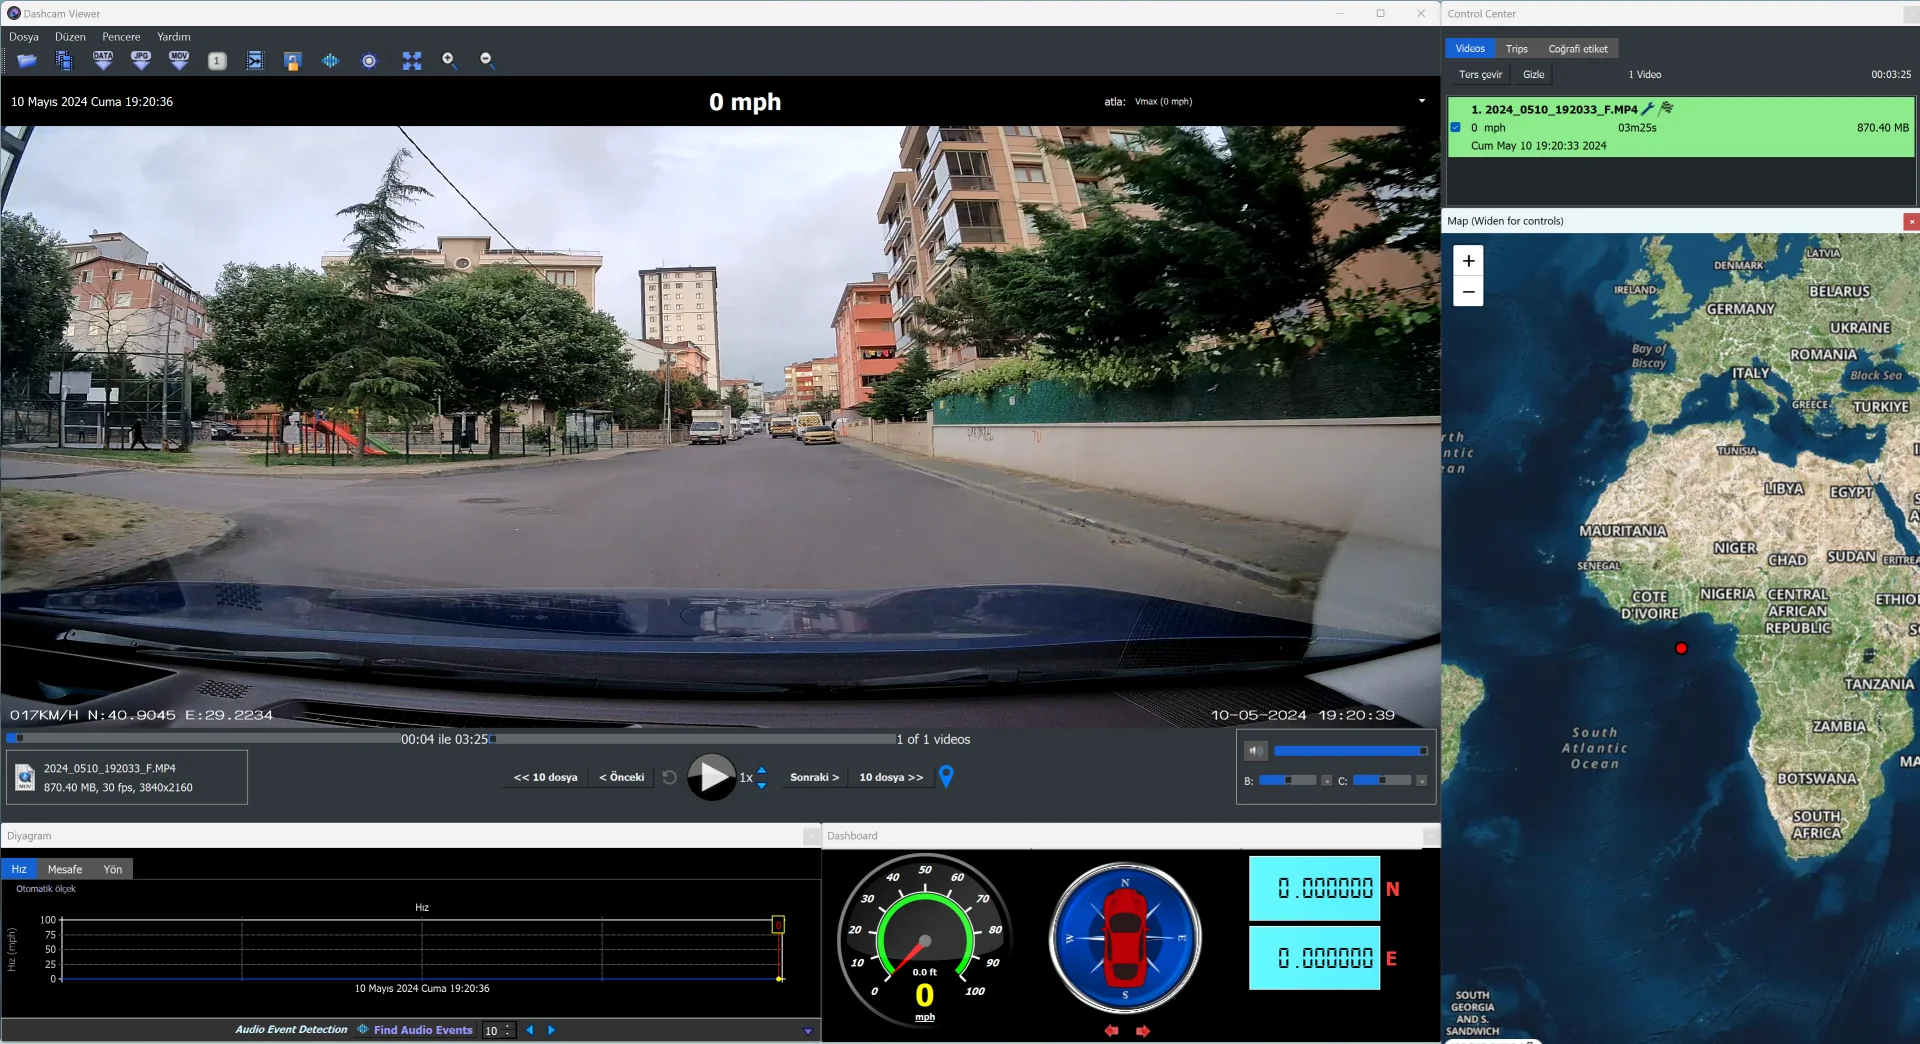
Task: Click the open folder toolbar icon
Action: 27,61
